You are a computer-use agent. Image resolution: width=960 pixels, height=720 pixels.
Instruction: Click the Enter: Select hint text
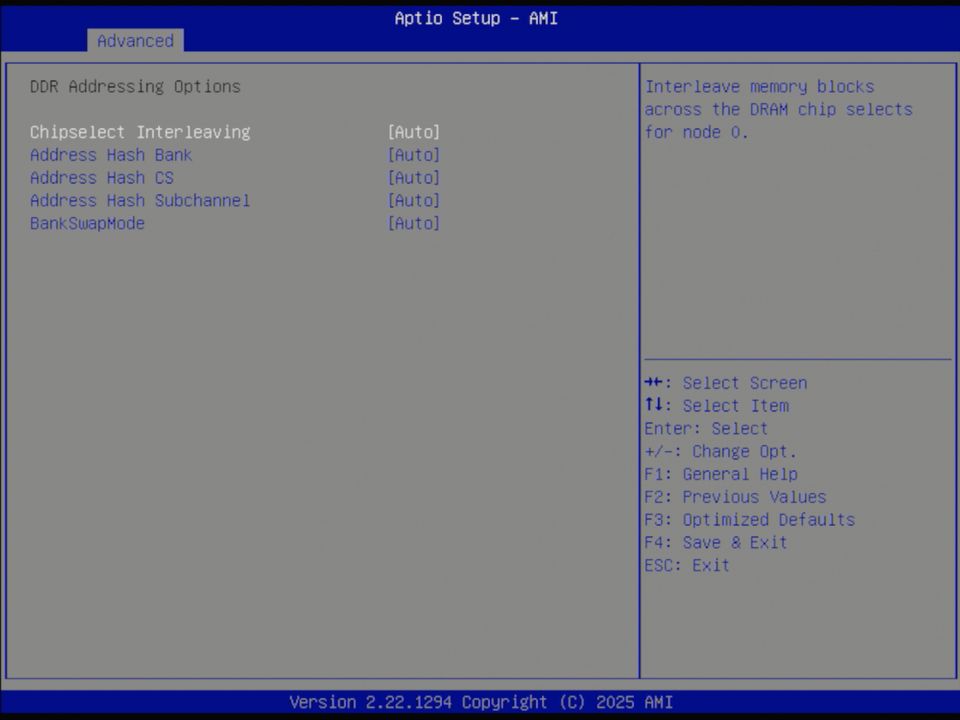click(x=706, y=428)
